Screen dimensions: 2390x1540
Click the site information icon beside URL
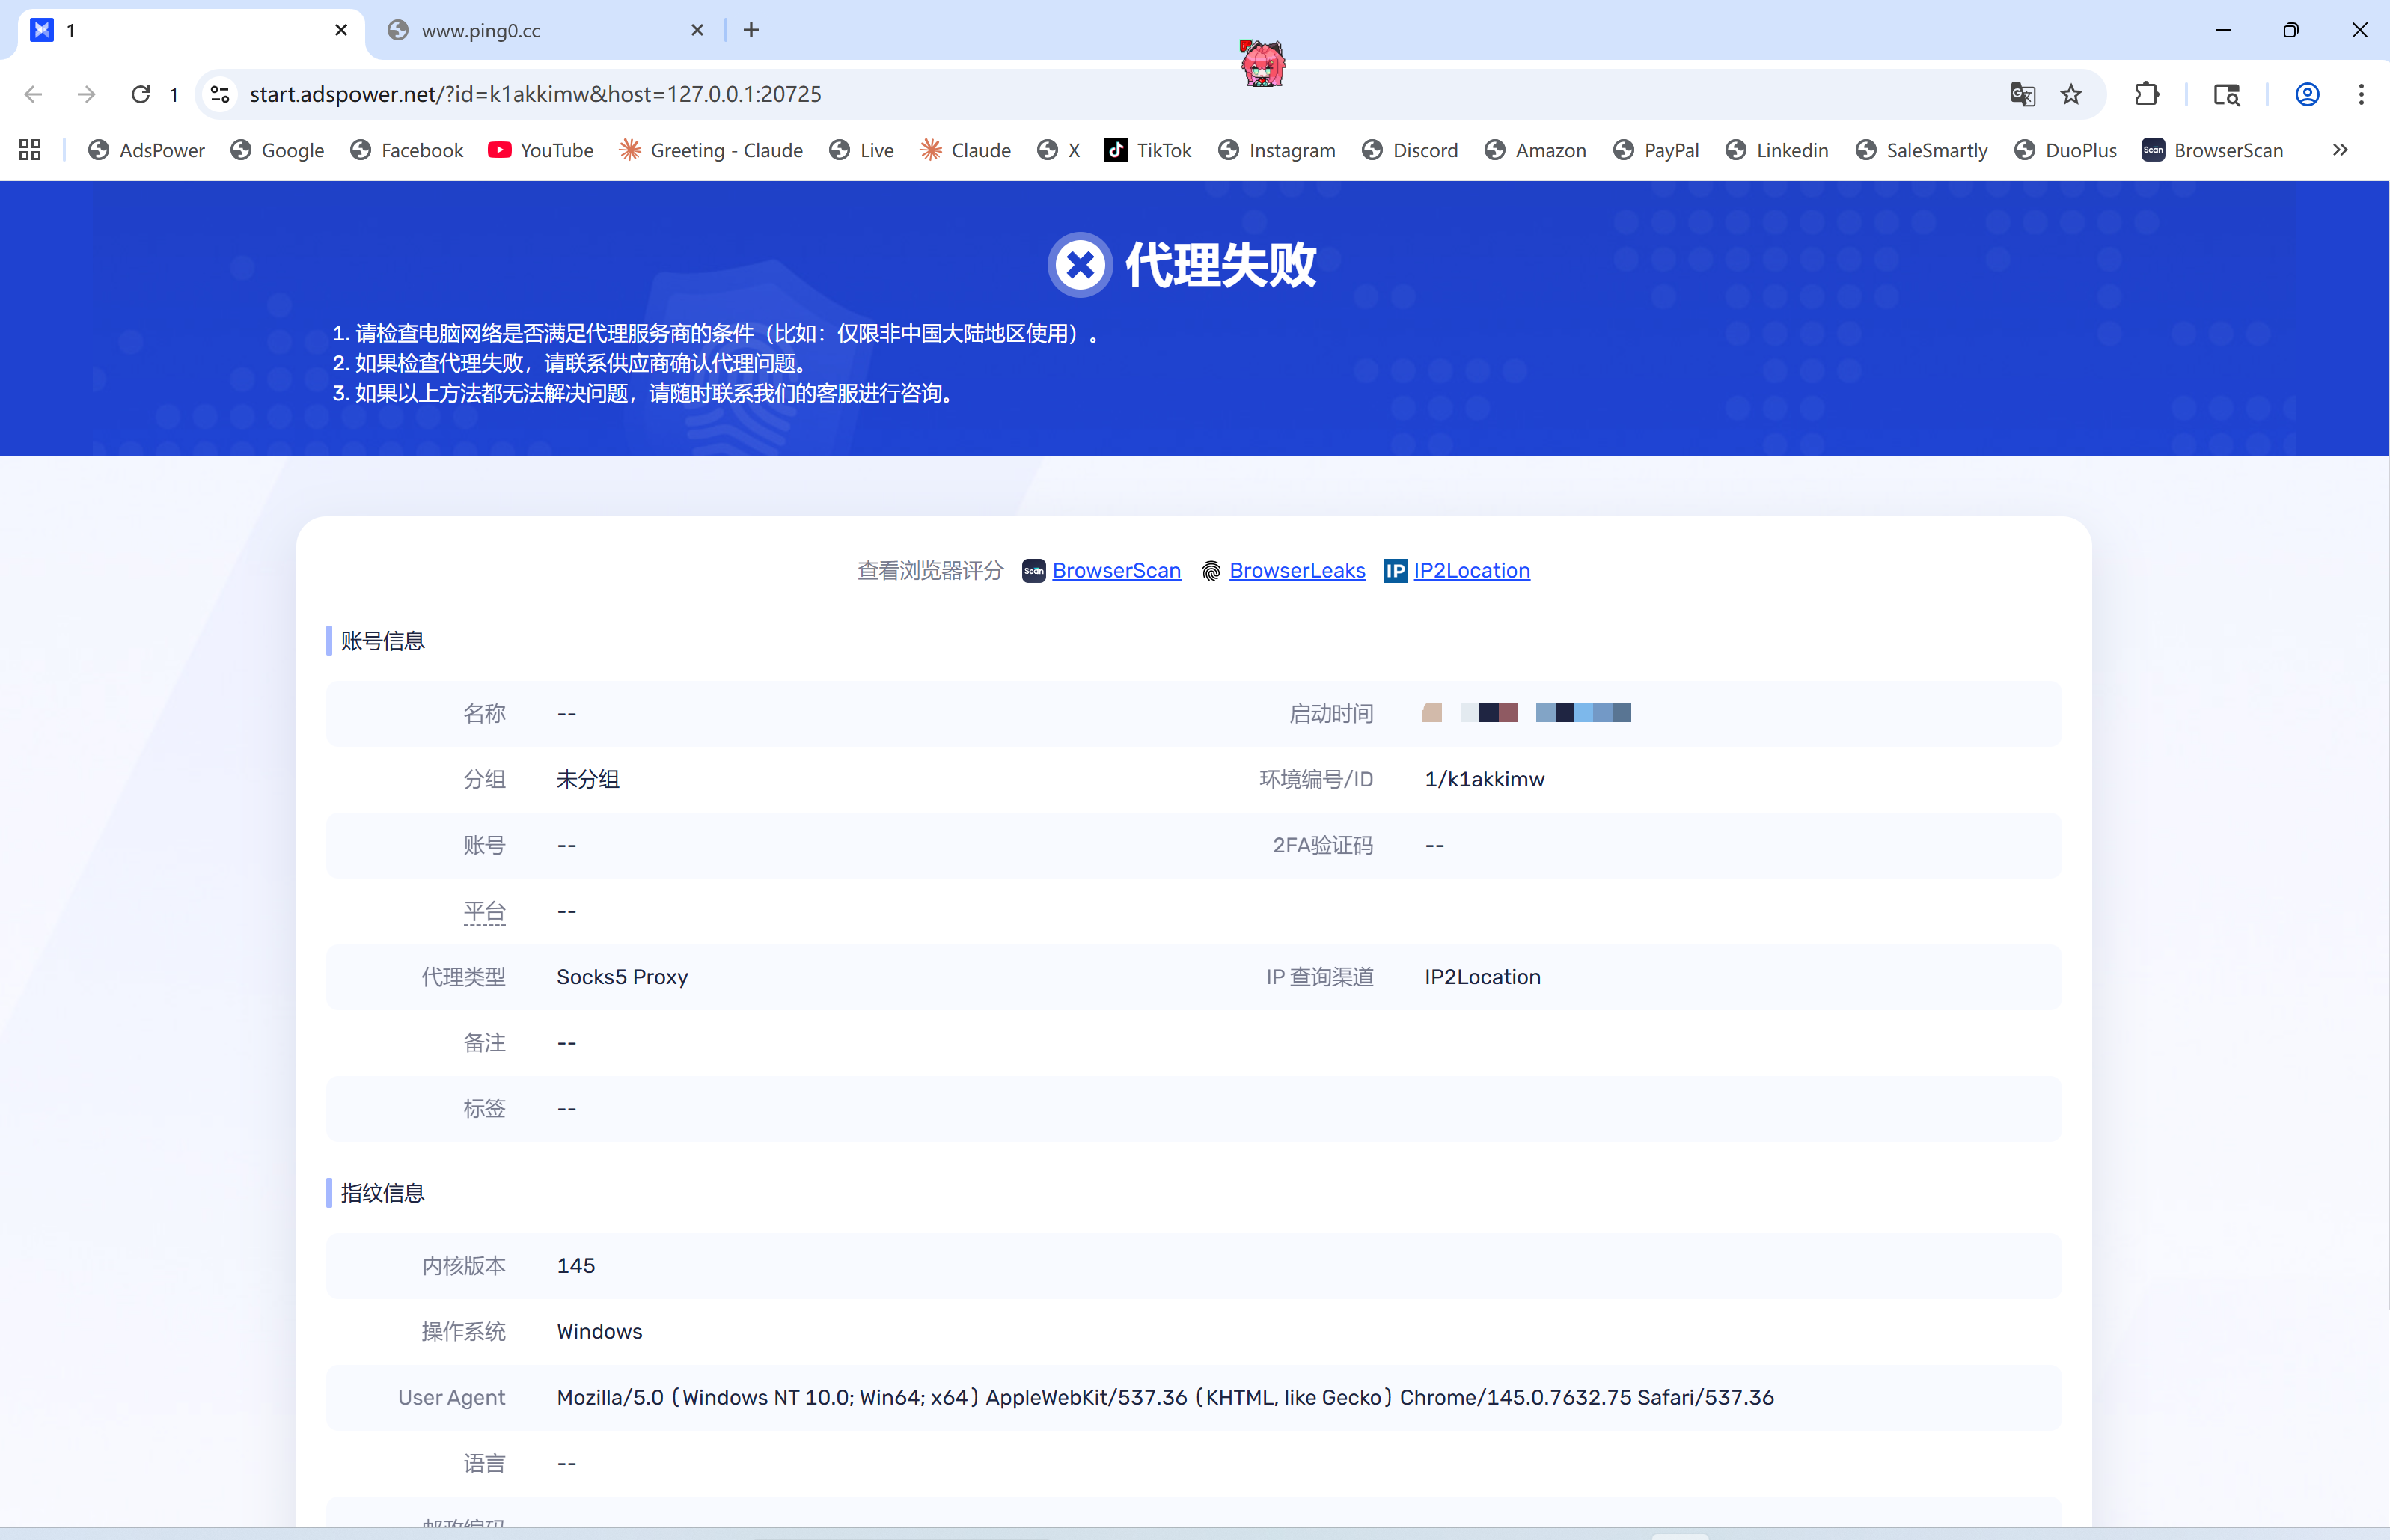[220, 94]
